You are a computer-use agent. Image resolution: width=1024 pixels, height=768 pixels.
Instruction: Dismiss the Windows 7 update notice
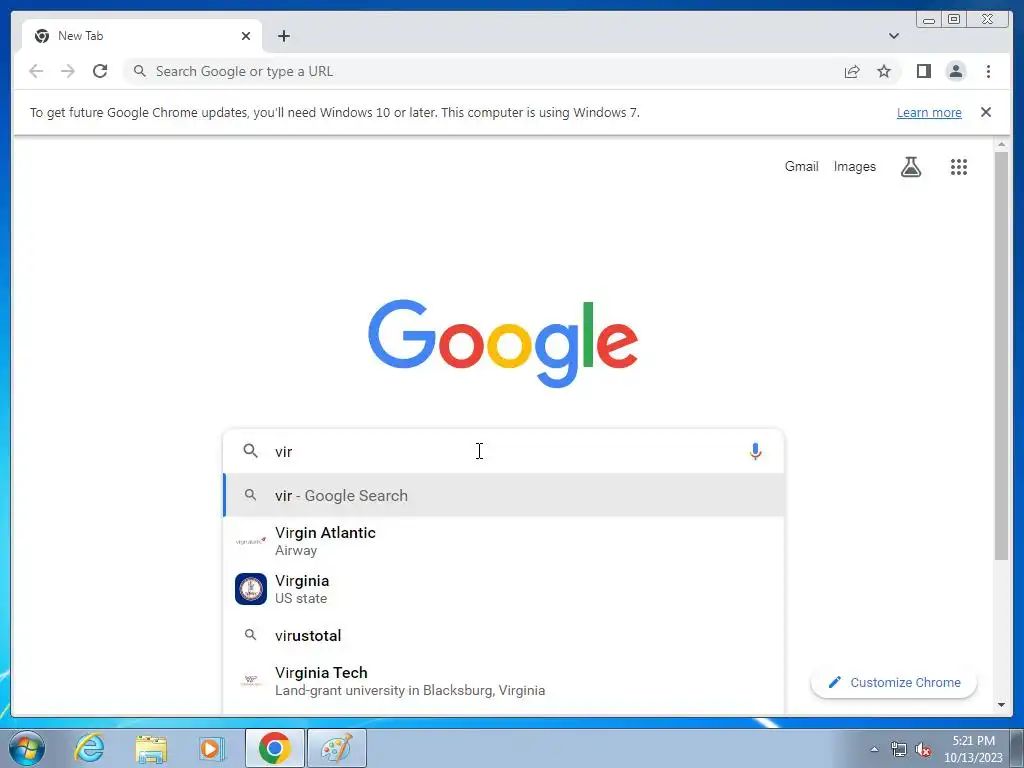[986, 112]
